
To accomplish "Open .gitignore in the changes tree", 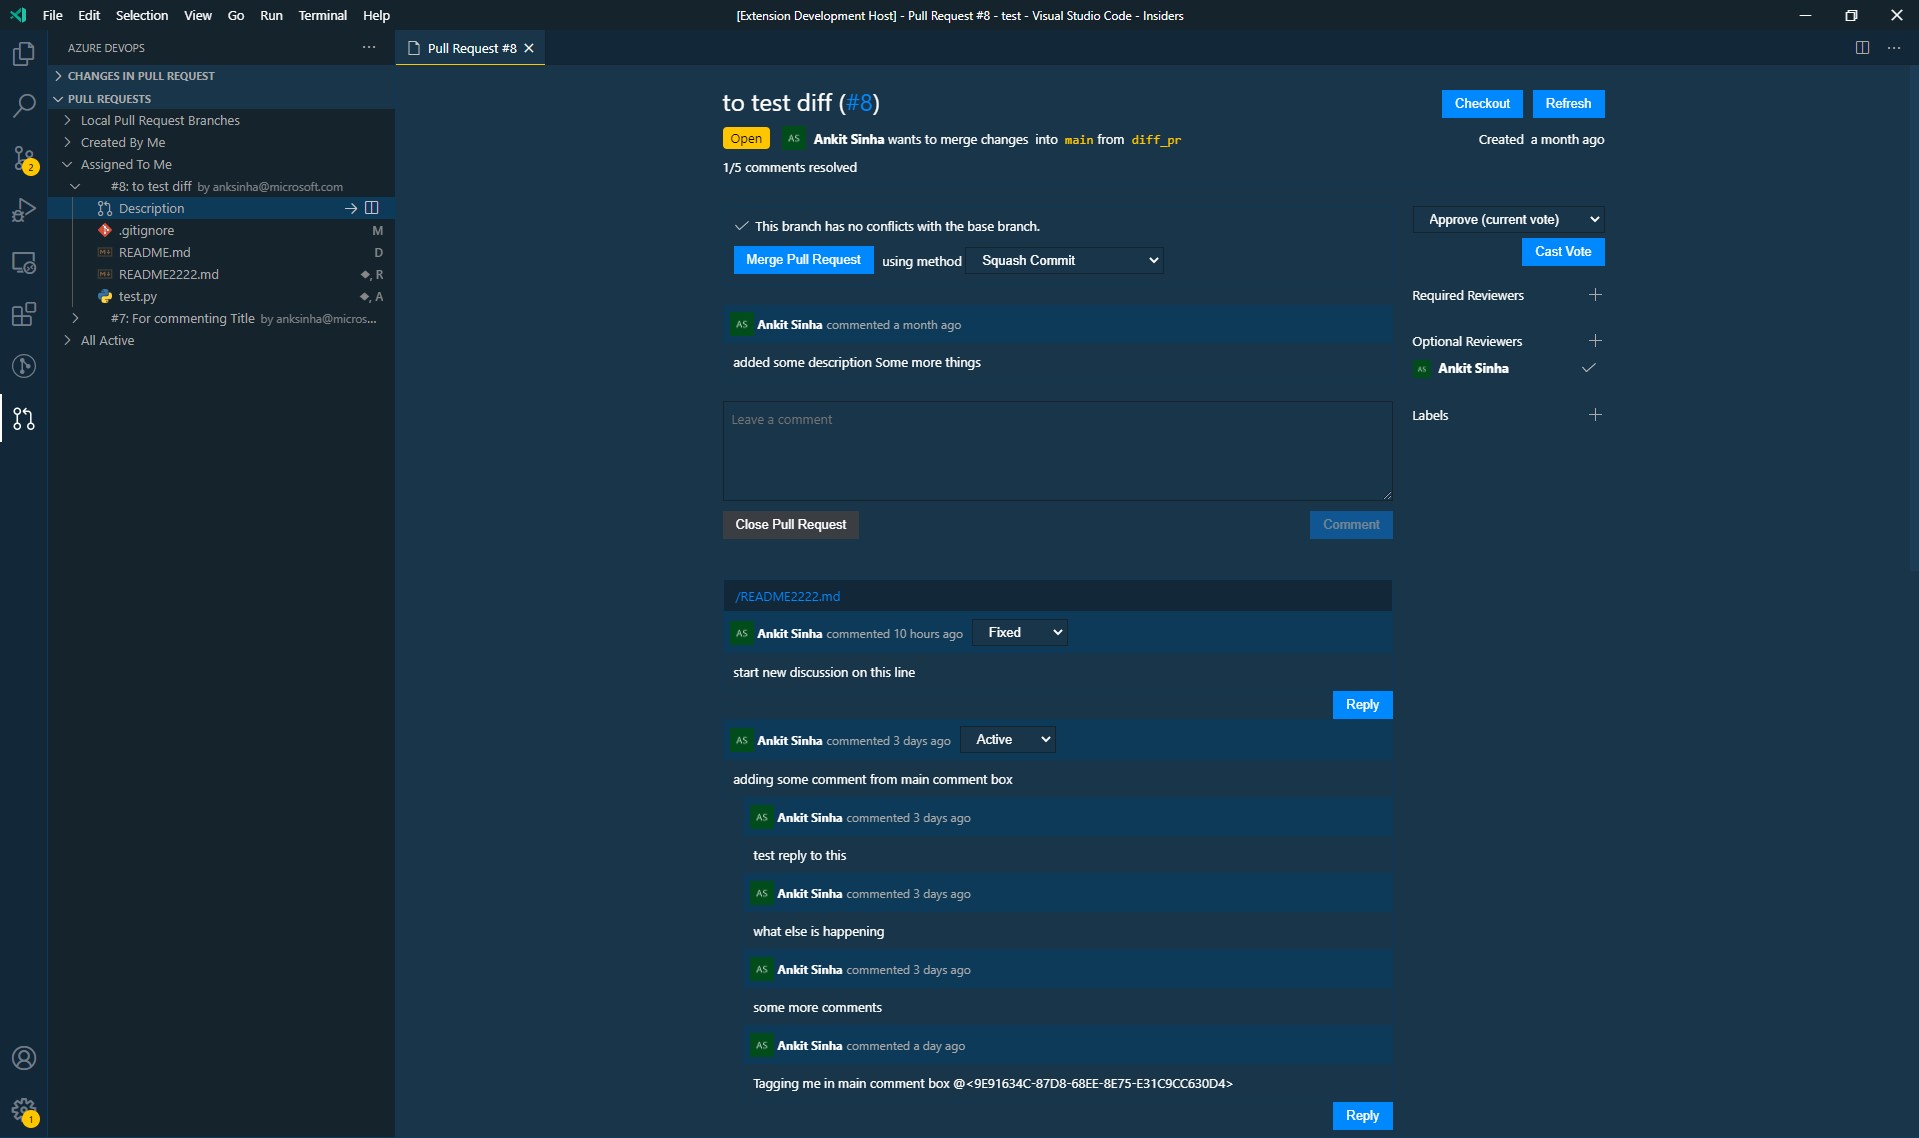I will pos(221,230).
